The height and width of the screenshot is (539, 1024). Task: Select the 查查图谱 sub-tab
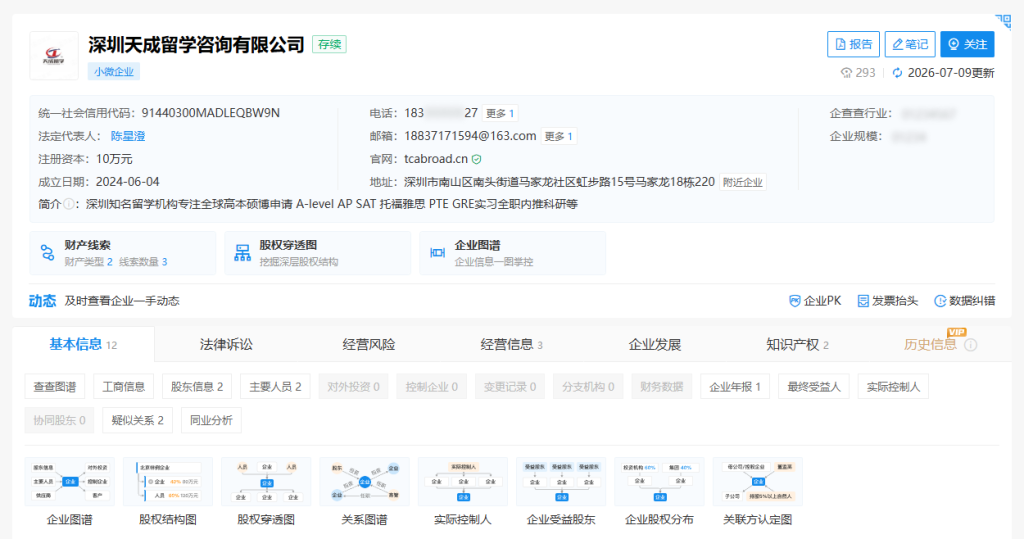point(55,387)
